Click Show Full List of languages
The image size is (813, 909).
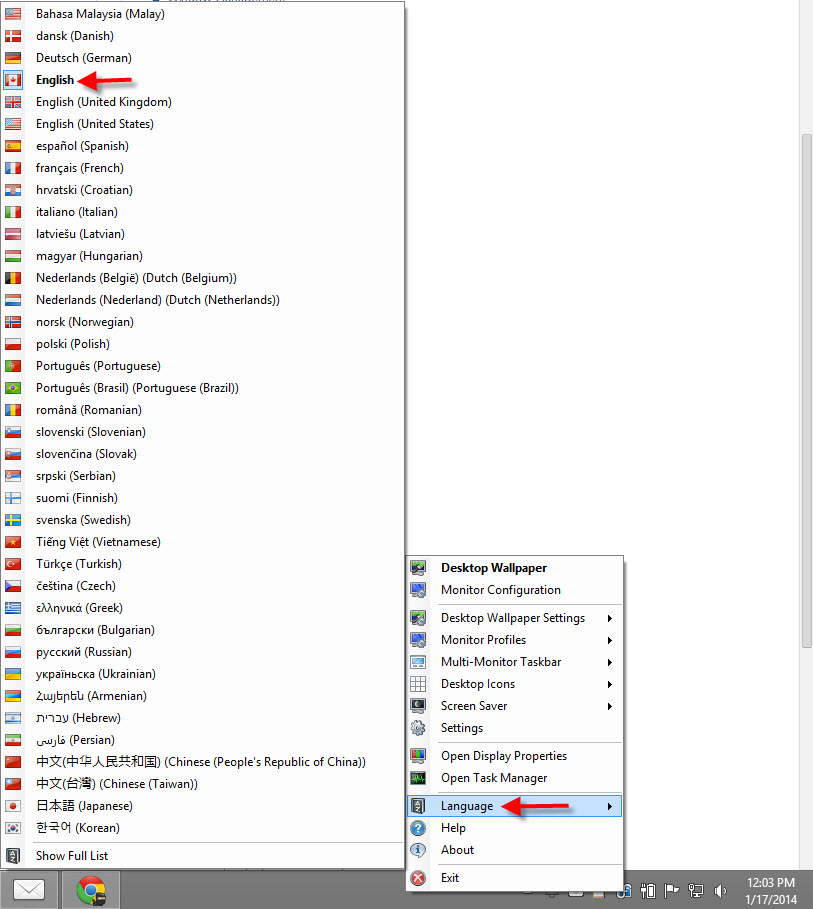[x=72, y=856]
